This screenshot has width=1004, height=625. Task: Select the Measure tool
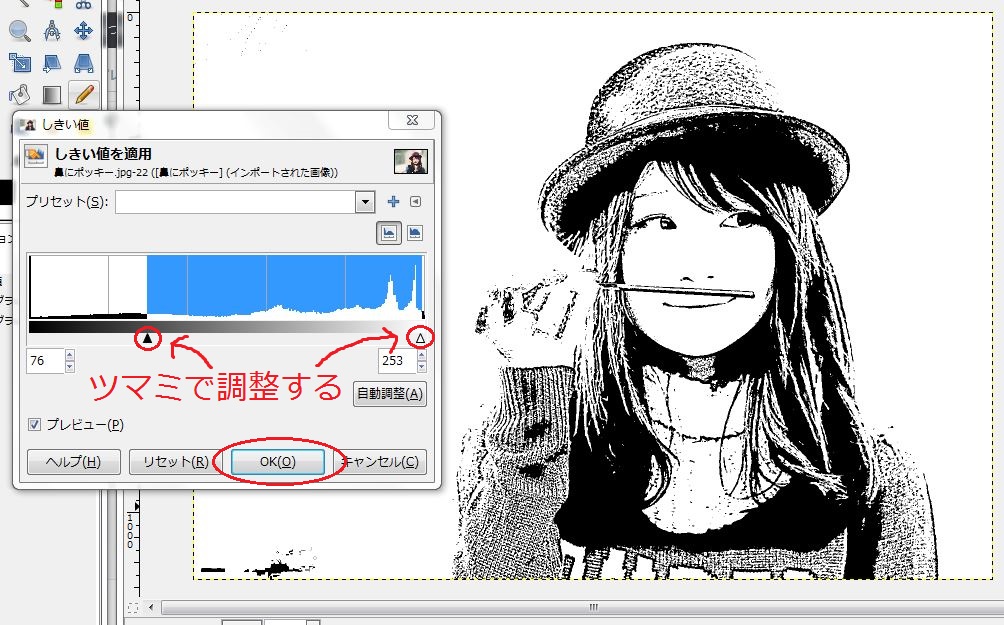[x=52, y=31]
